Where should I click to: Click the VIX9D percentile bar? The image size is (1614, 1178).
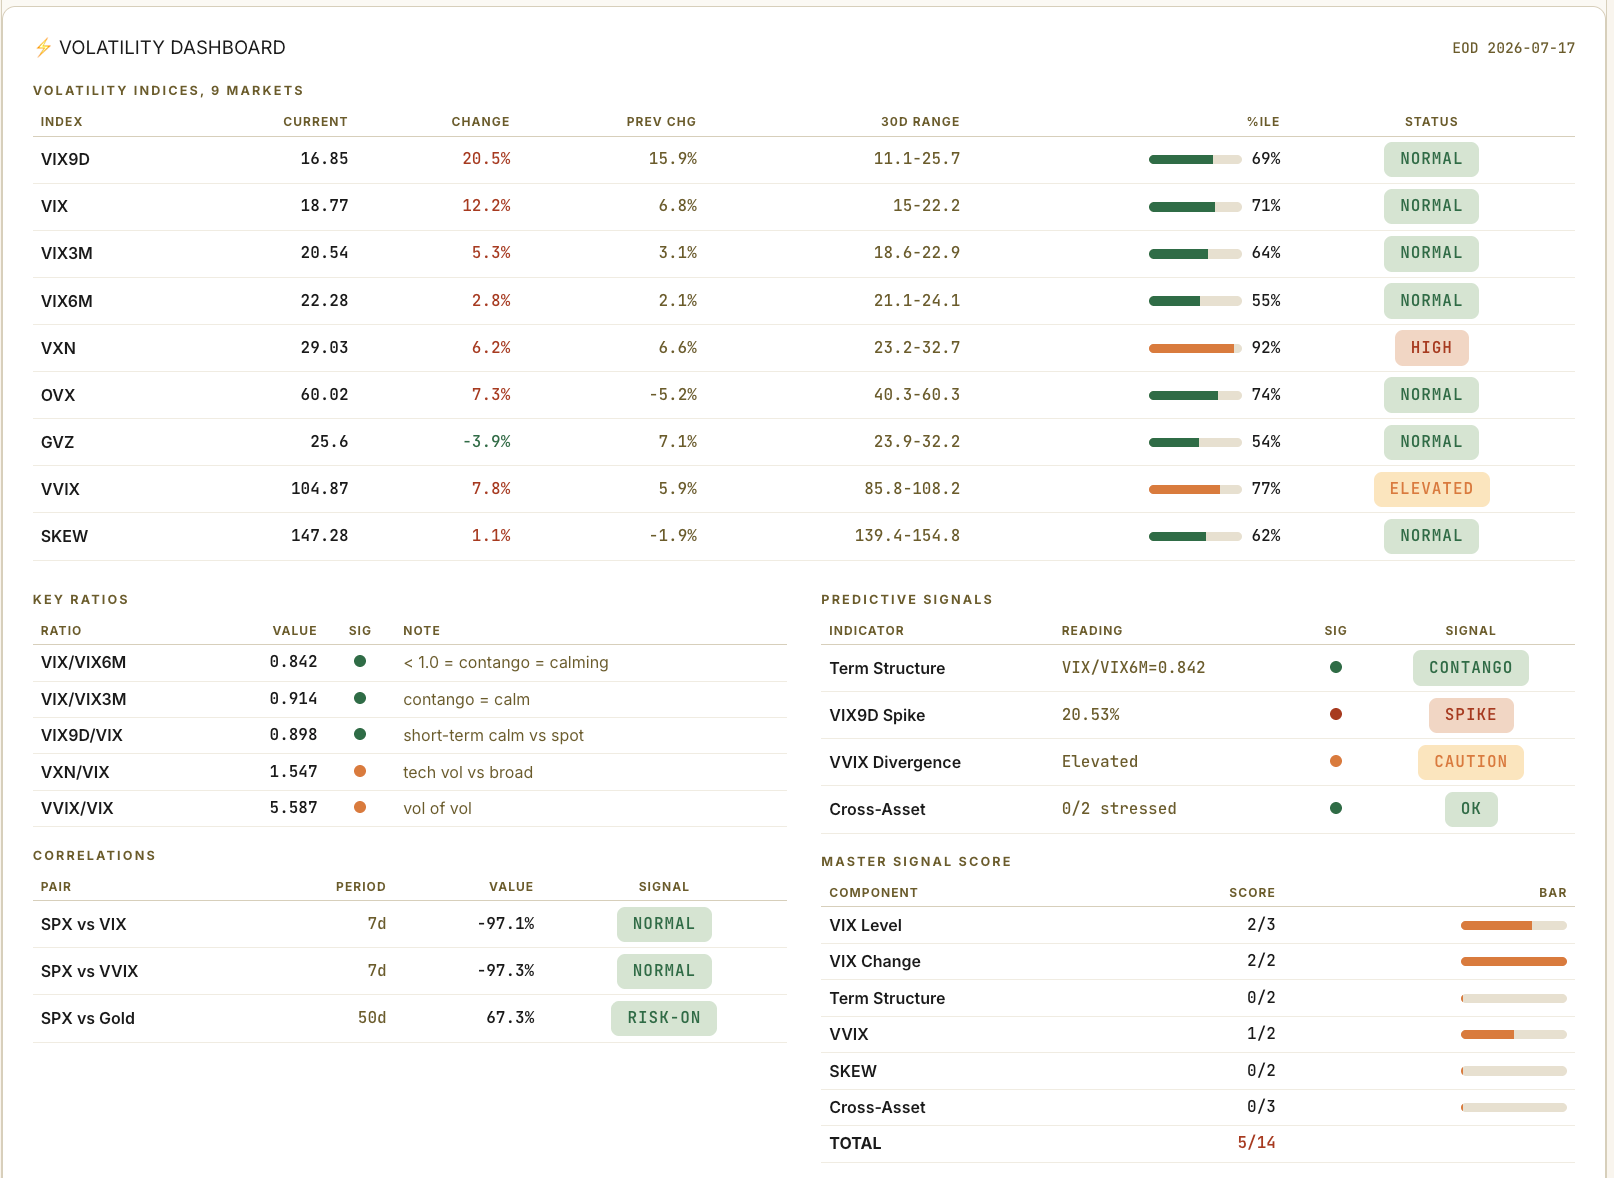coord(1195,159)
